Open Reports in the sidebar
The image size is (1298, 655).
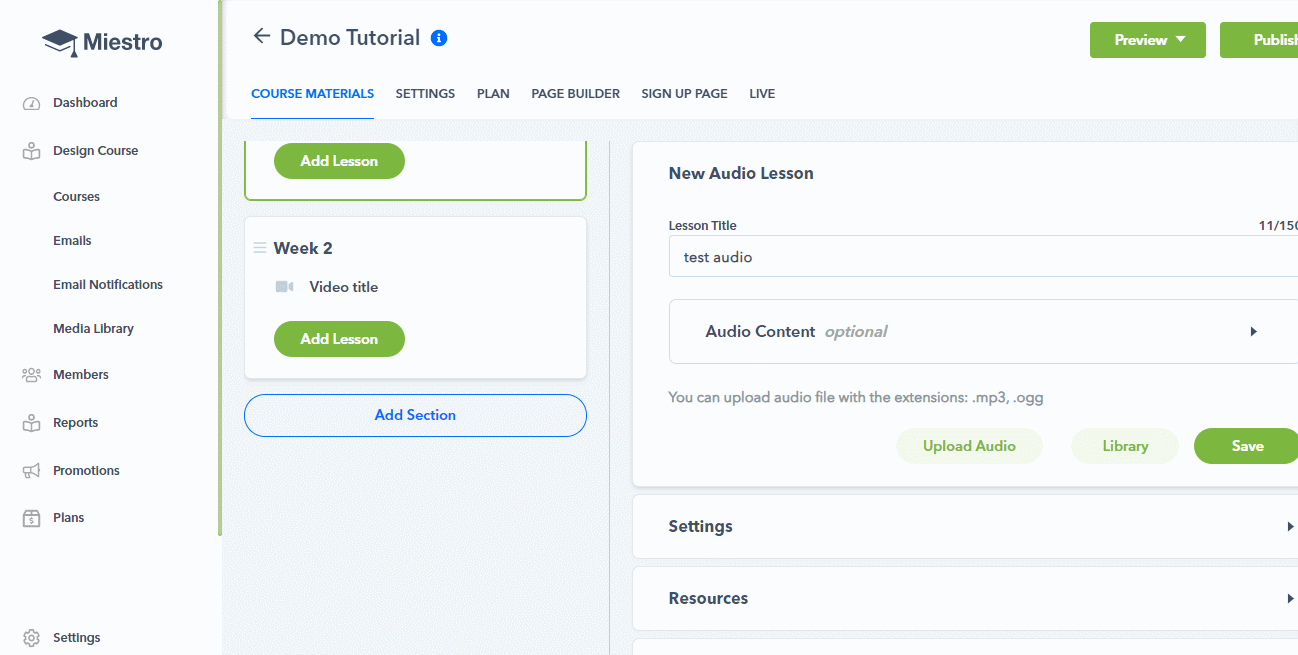pos(76,423)
